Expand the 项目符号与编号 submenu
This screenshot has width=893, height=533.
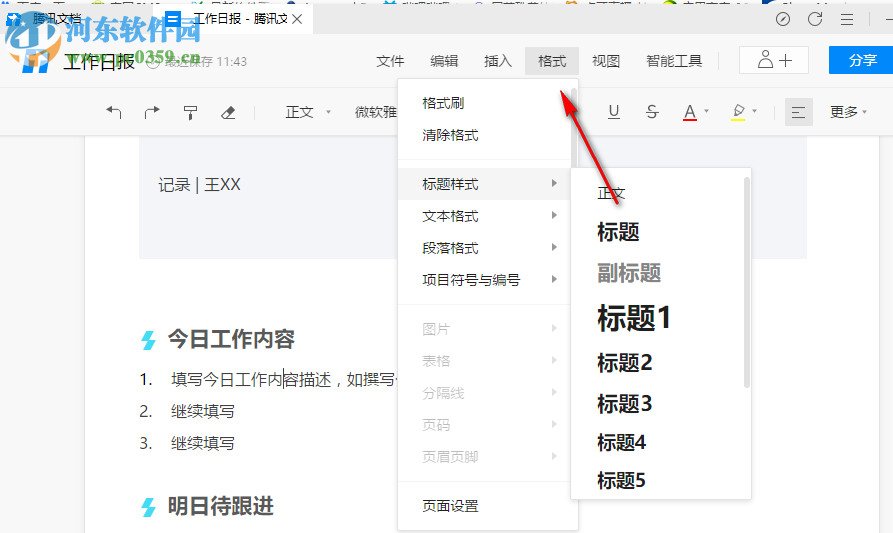click(484, 280)
